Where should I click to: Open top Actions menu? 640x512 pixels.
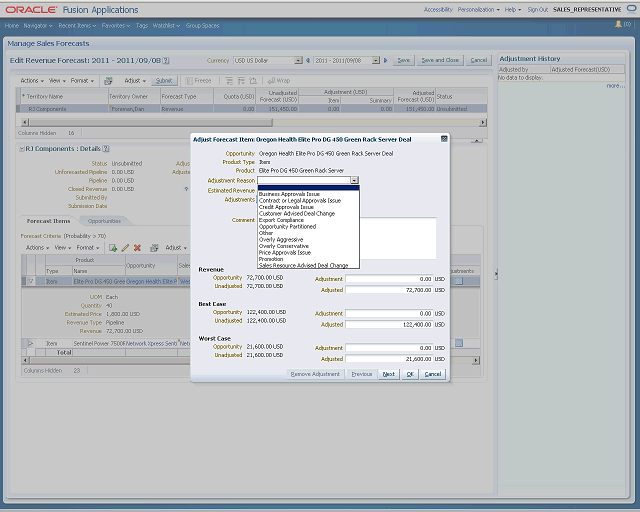tap(32, 81)
